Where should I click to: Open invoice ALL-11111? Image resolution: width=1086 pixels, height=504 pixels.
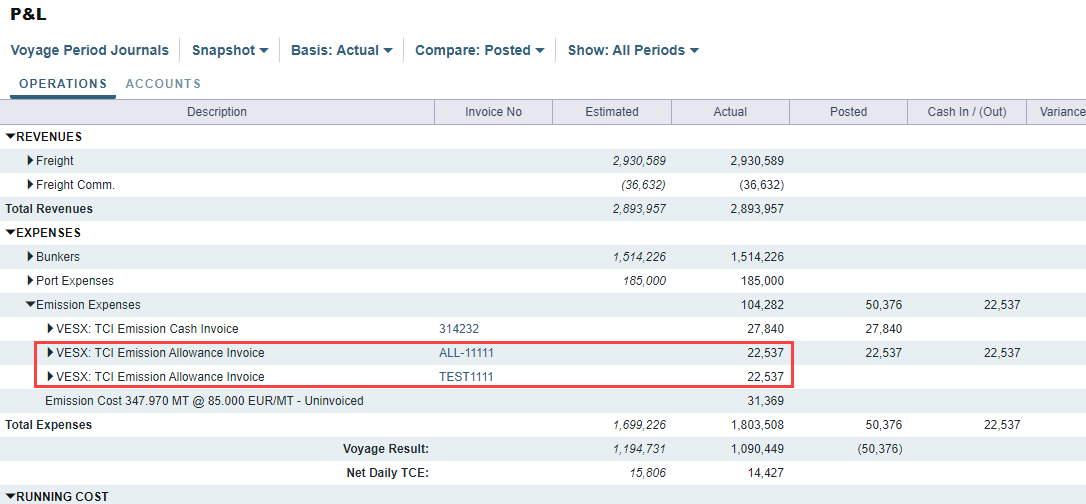click(x=466, y=353)
